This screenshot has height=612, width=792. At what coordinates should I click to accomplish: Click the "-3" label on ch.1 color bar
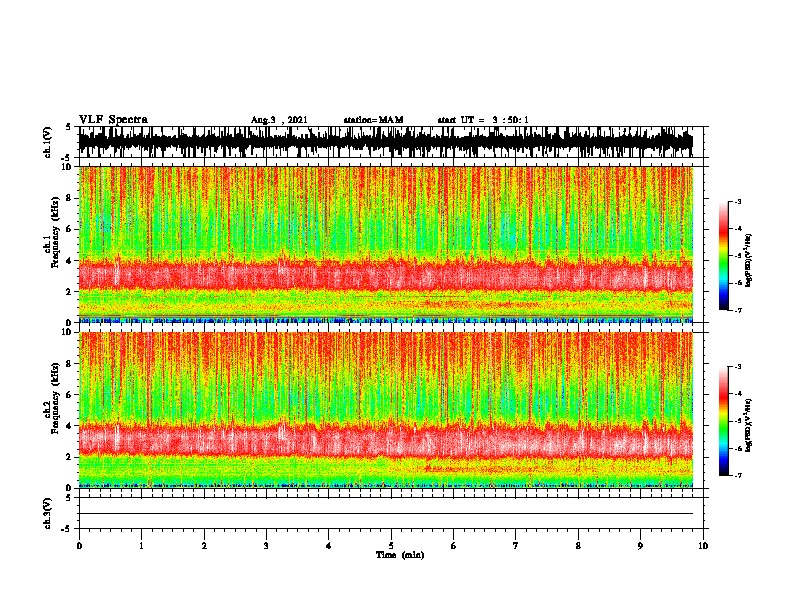738,201
